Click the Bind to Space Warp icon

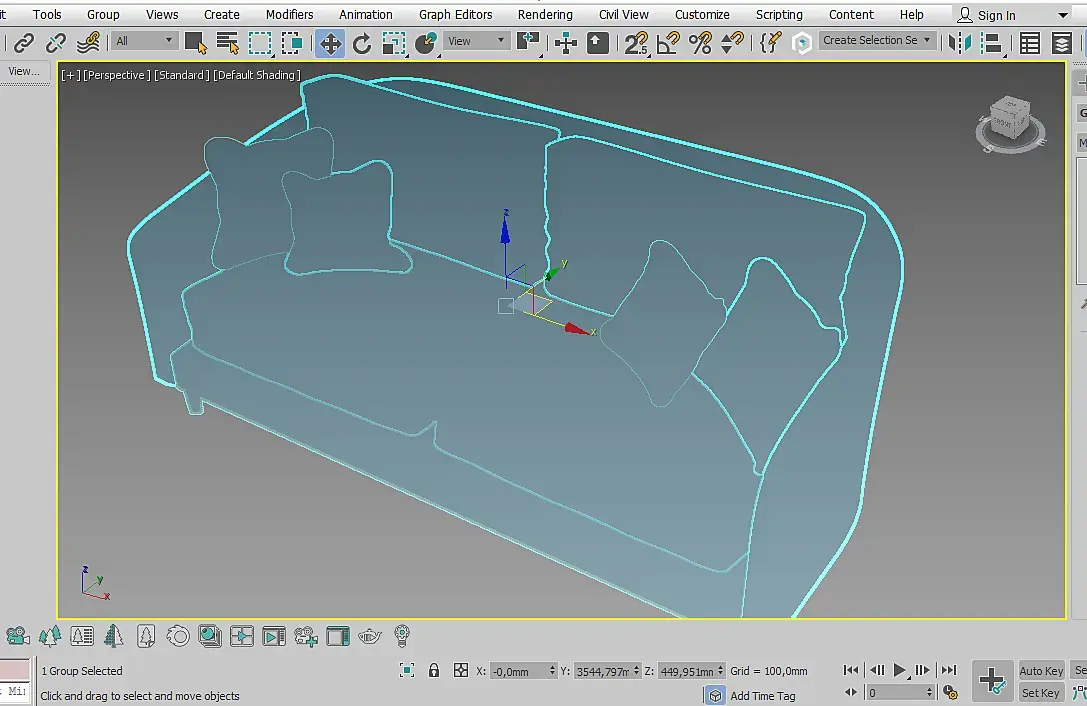[x=89, y=43]
